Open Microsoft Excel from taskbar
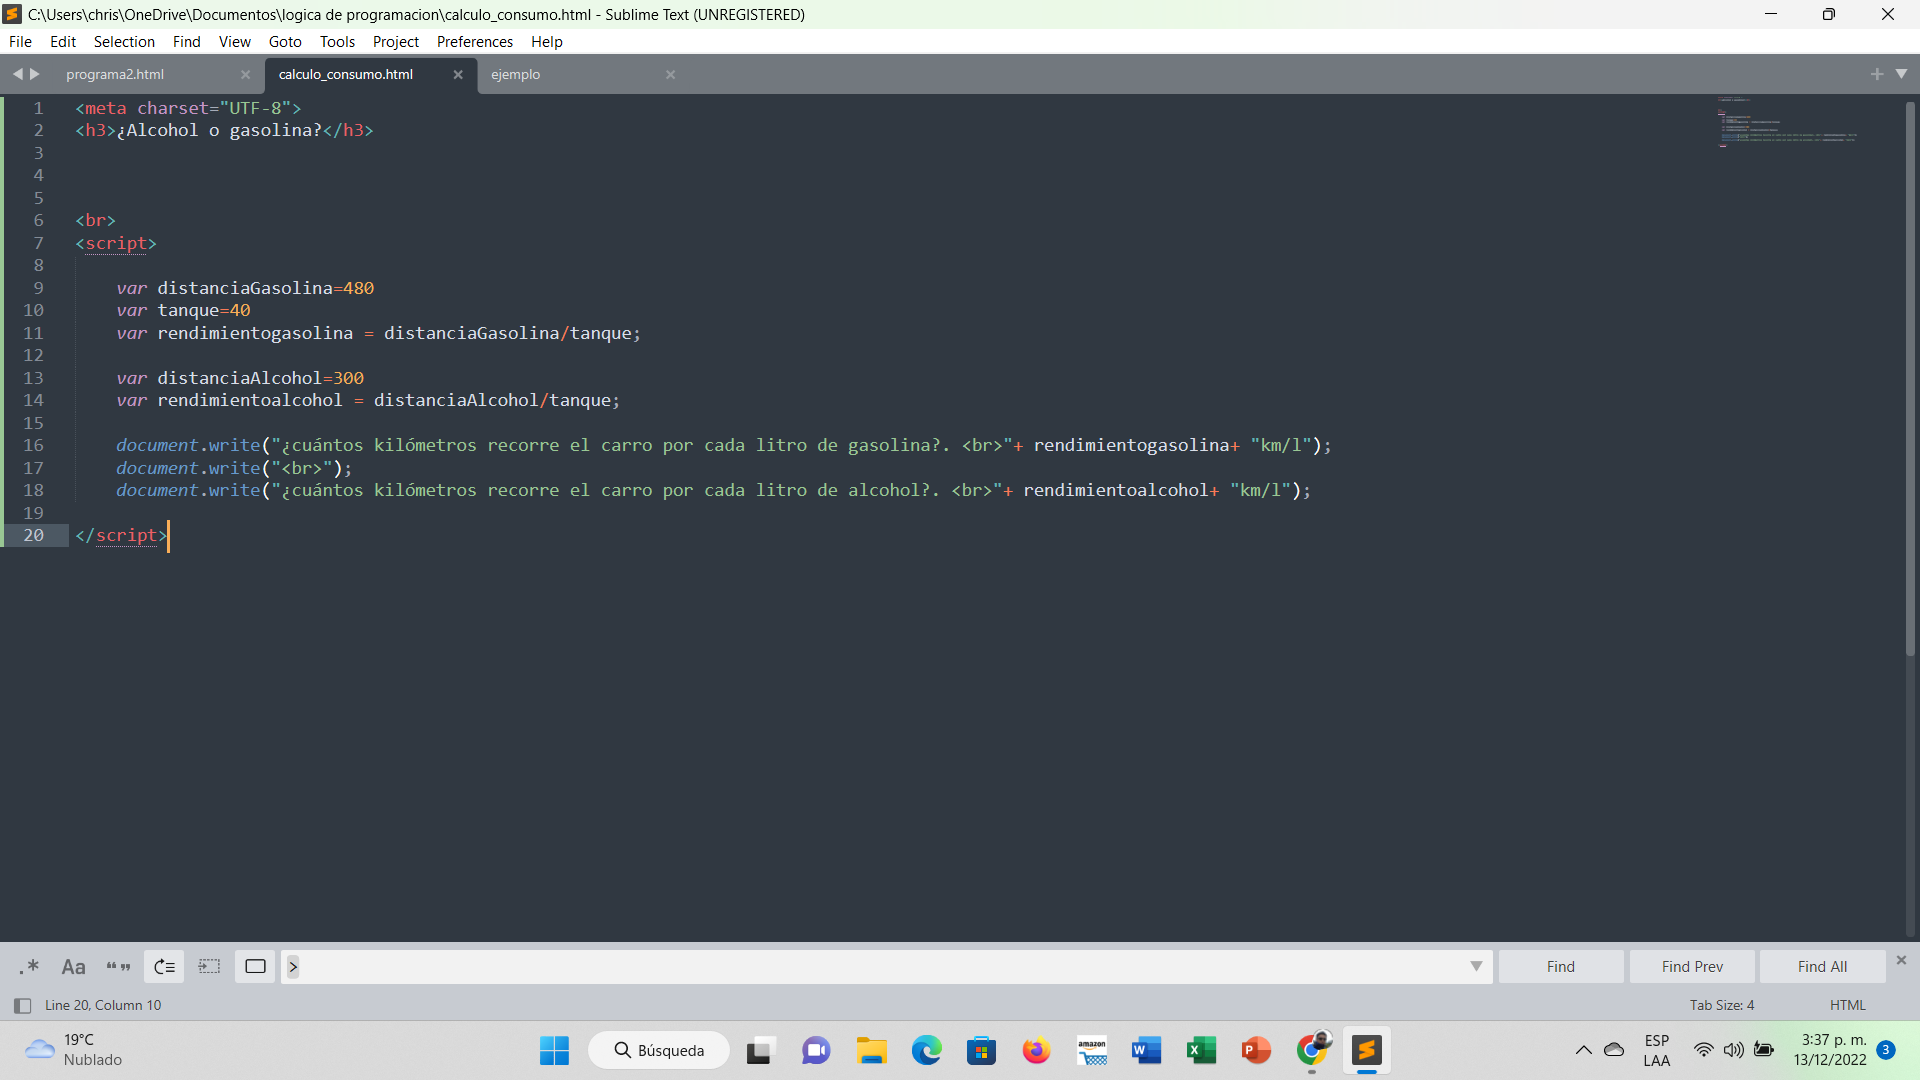This screenshot has height=1080, width=1920. click(1201, 1051)
